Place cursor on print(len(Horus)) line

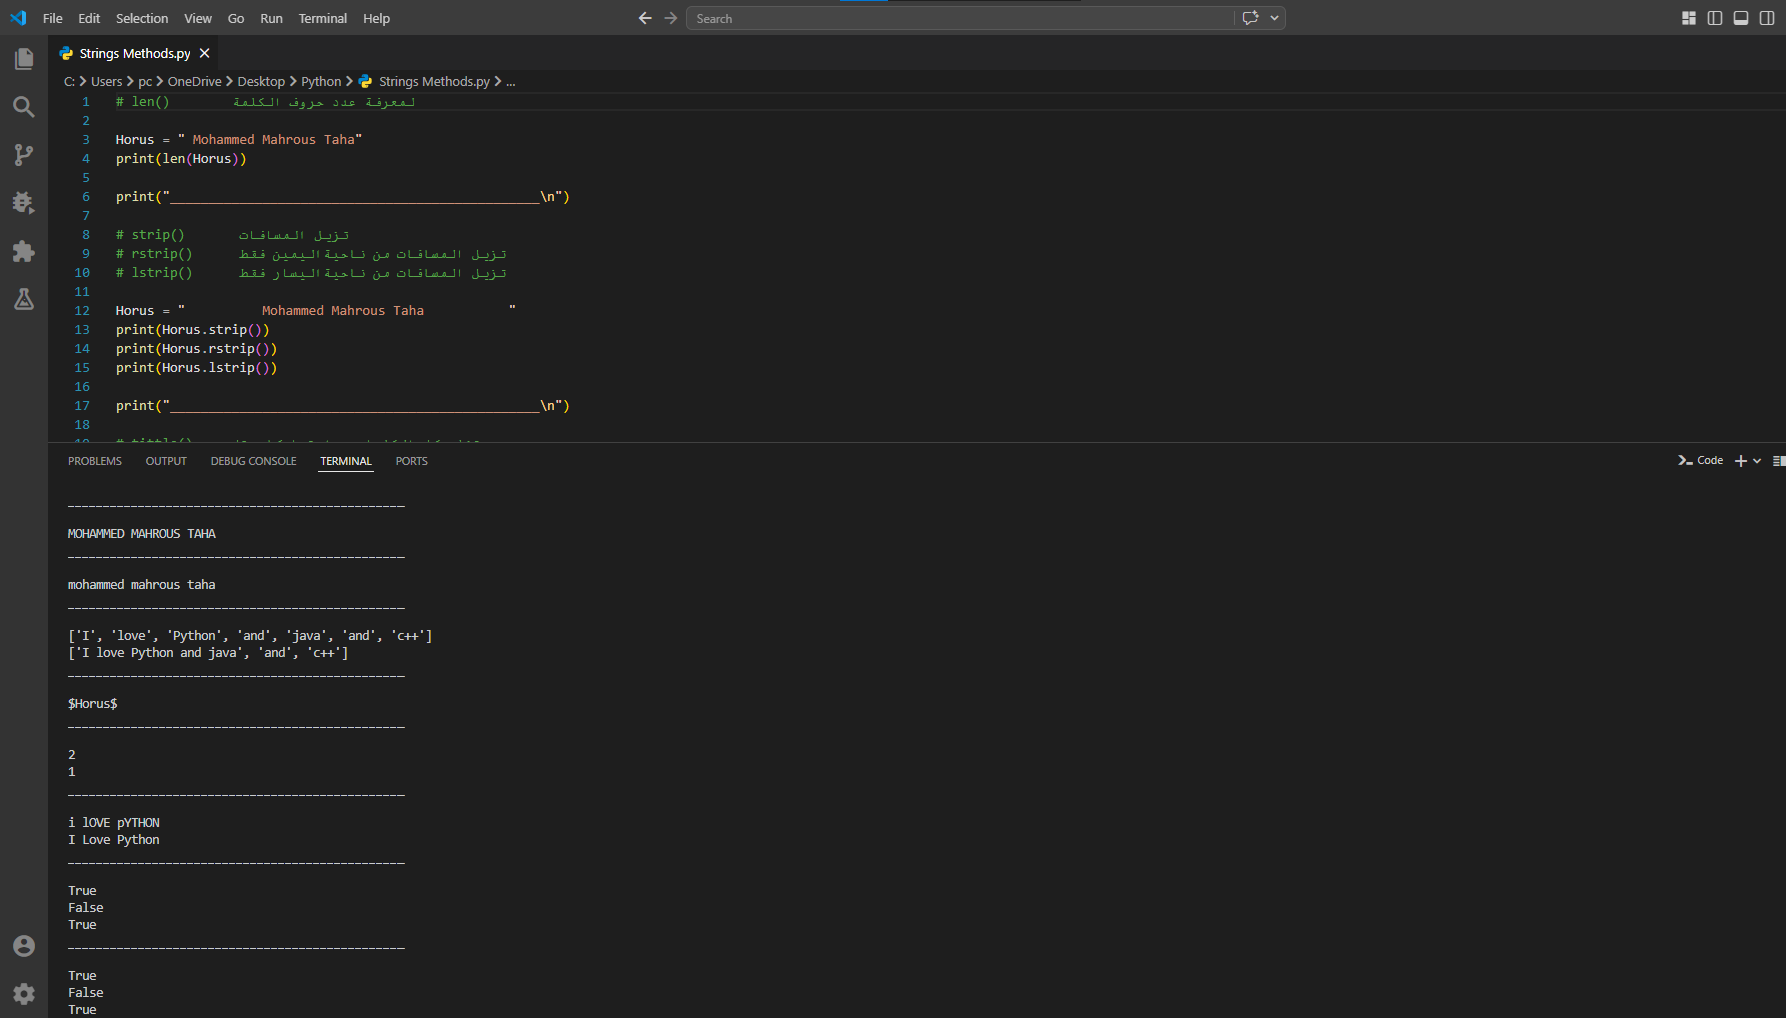(181, 159)
